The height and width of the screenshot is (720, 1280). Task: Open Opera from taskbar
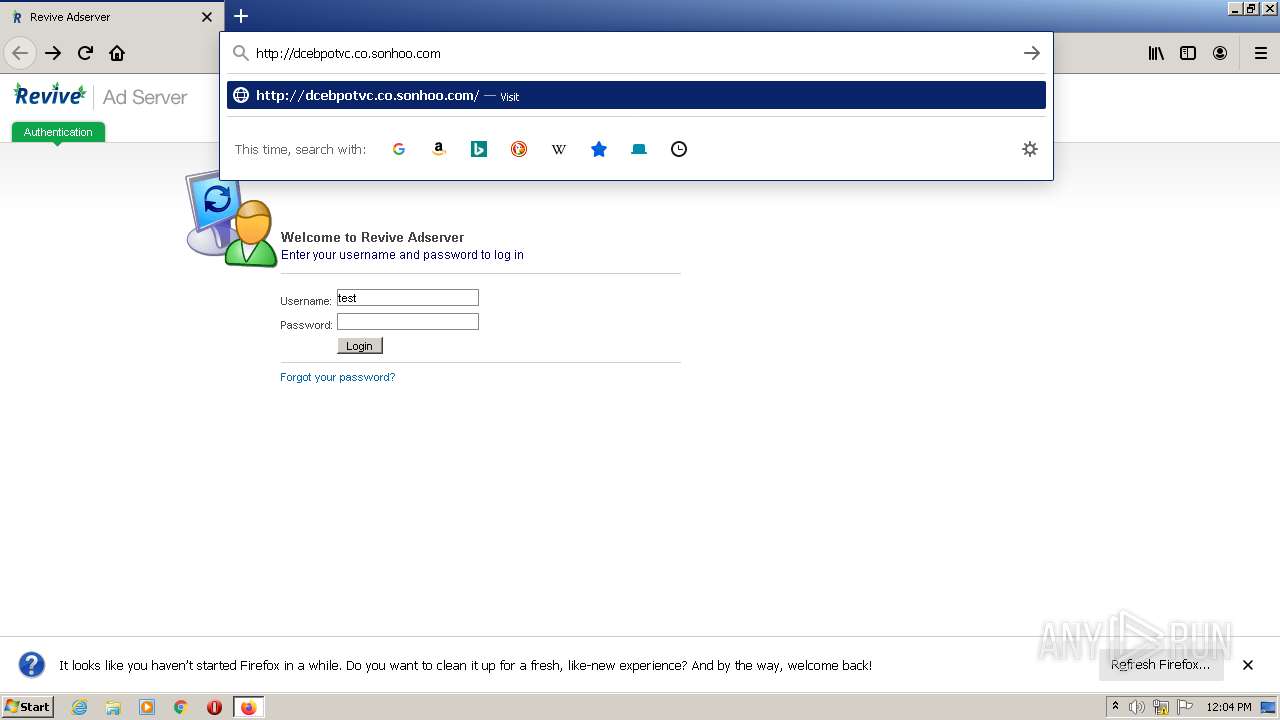pos(214,707)
